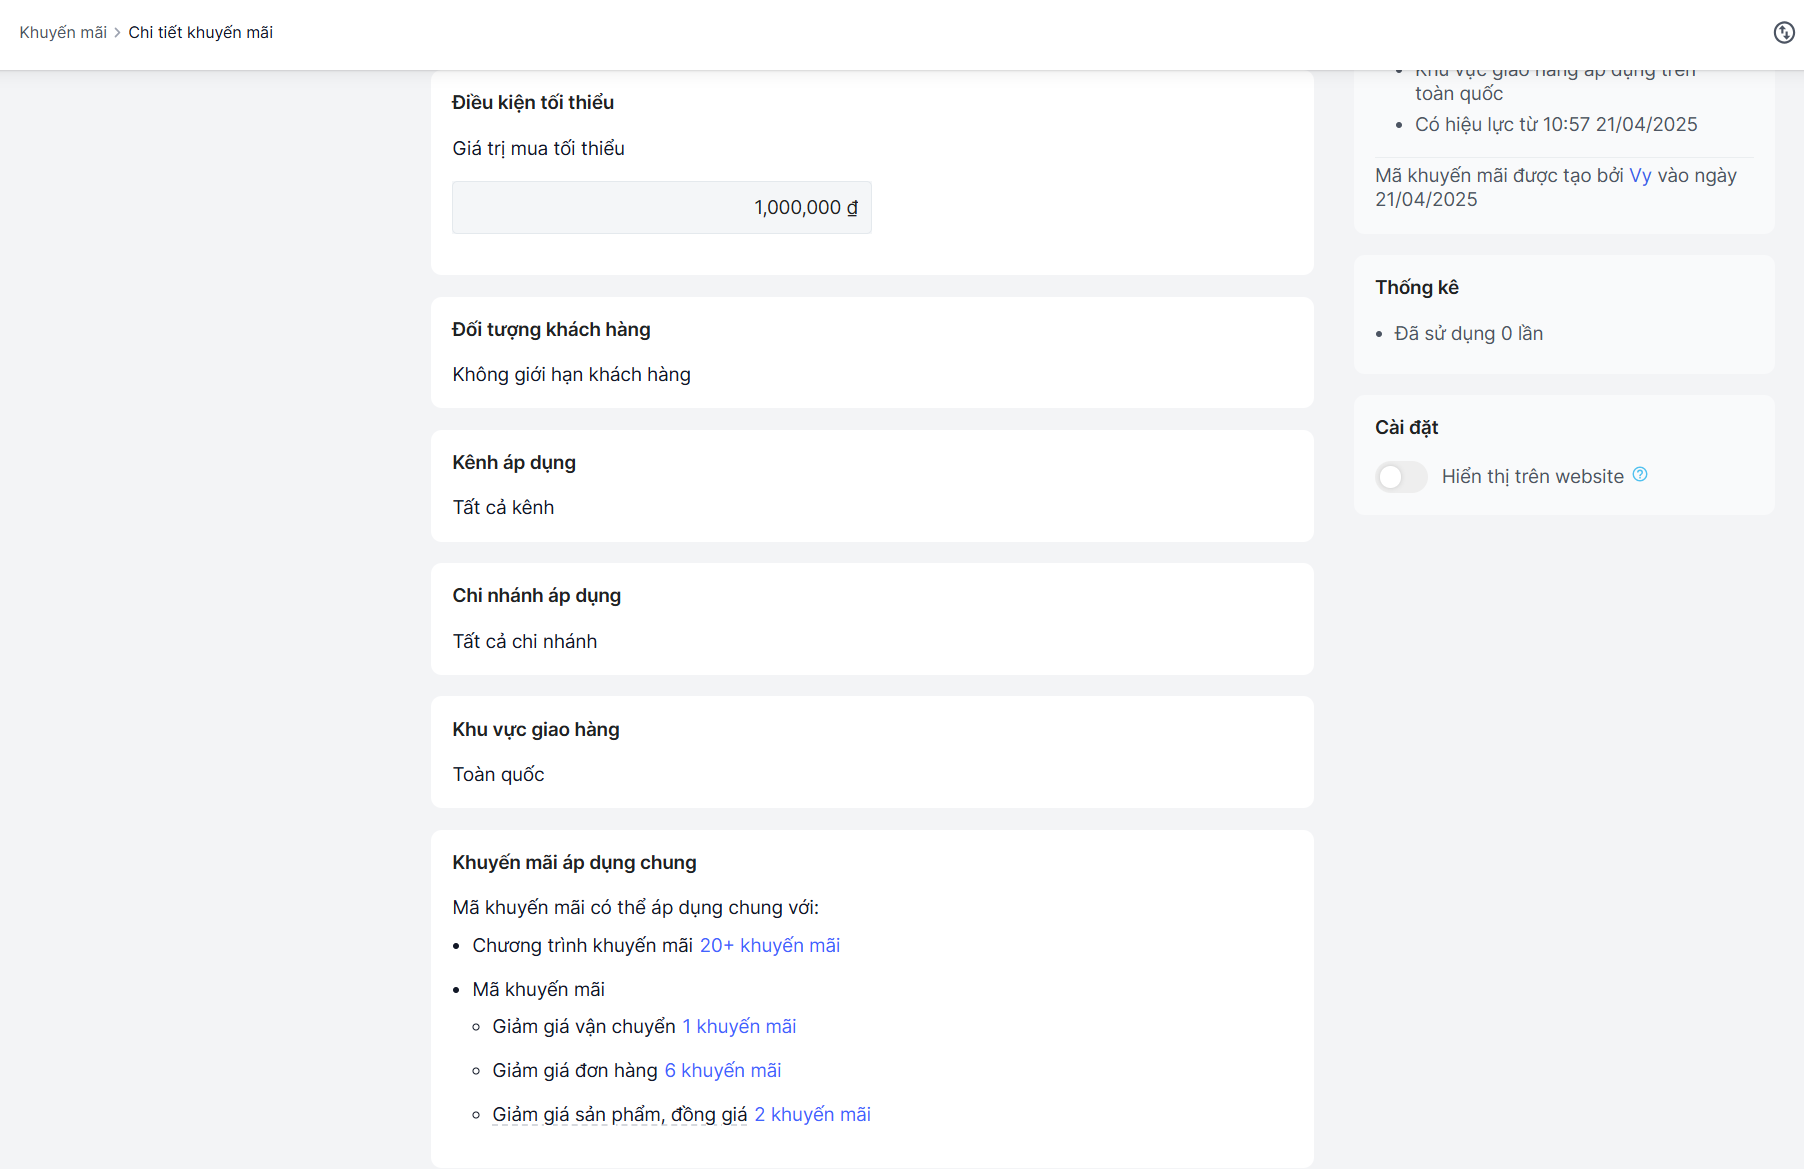1804x1169 pixels.
Task: Click the Tất cả chi nhánh value
Action: 524,642
